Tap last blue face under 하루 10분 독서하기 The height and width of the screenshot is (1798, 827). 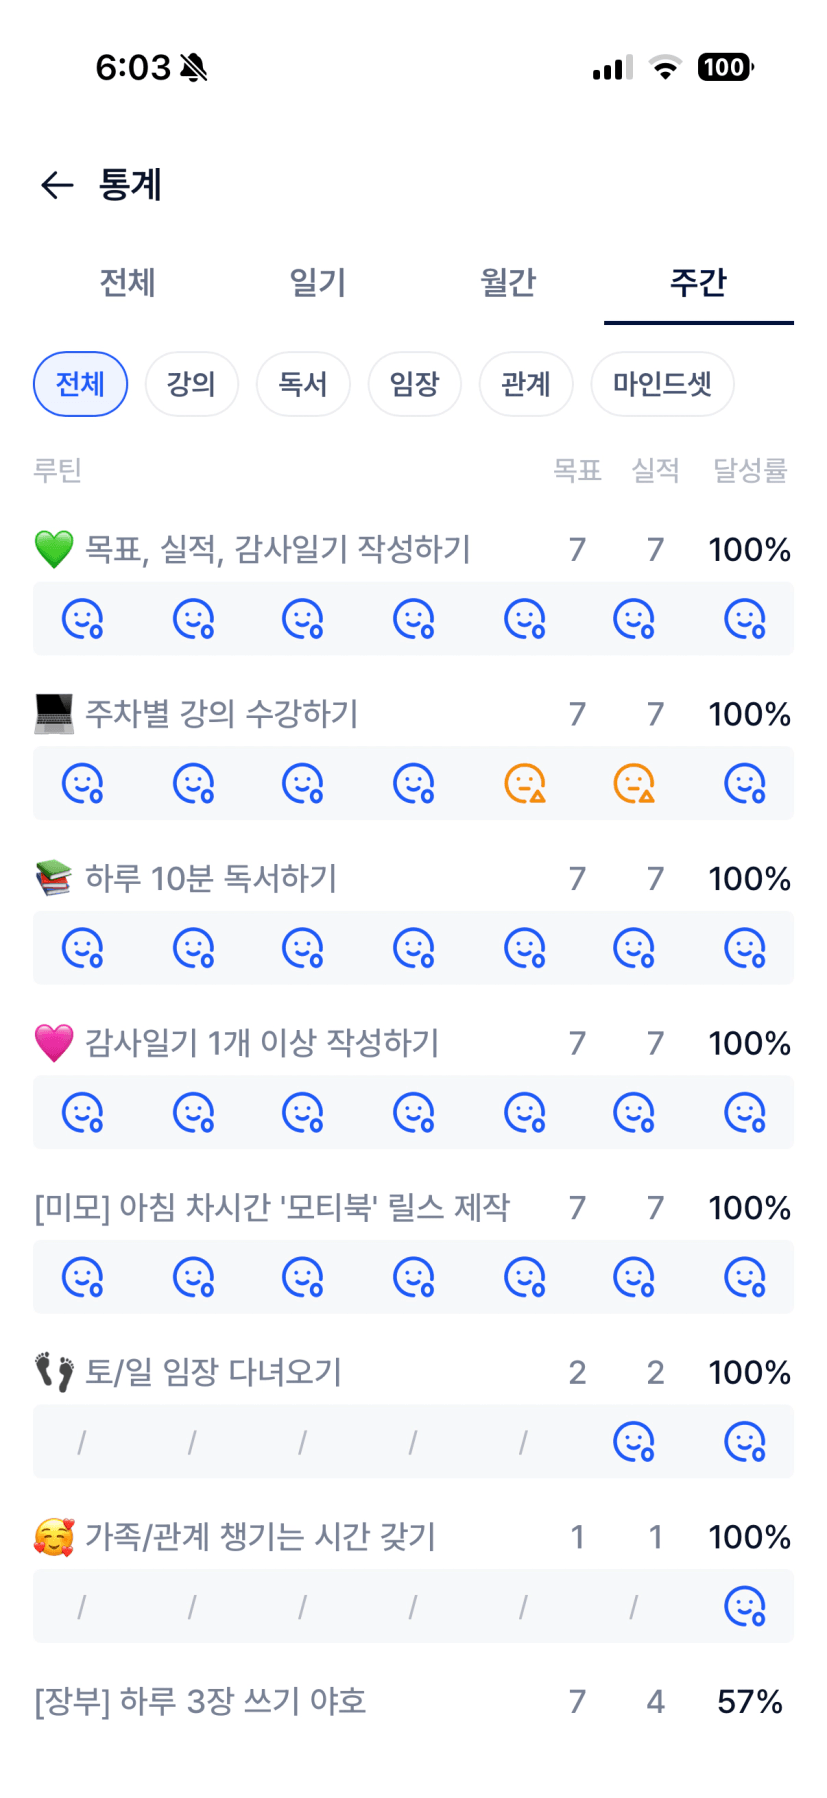point(745,948)
